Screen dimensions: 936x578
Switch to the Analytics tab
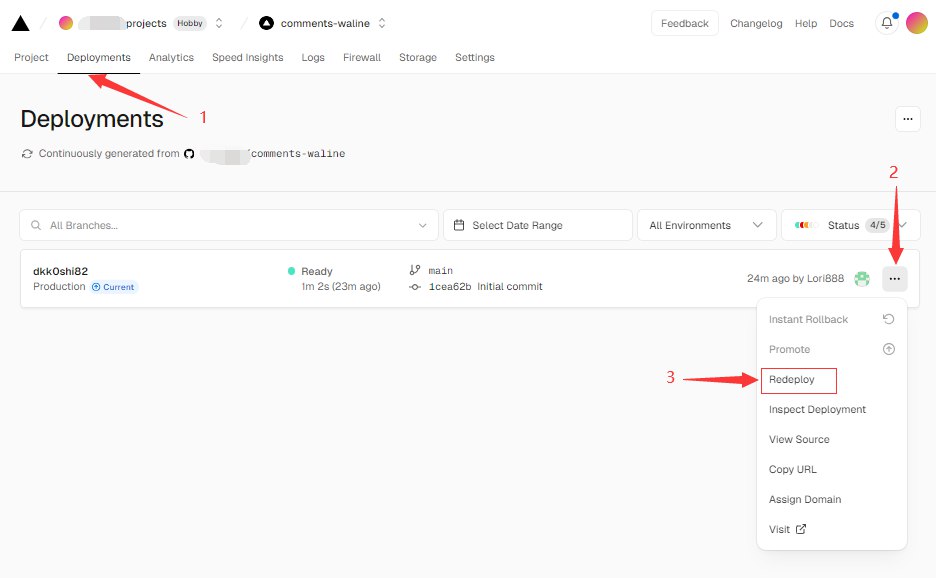pyautogui.click(x=171, y=58)
